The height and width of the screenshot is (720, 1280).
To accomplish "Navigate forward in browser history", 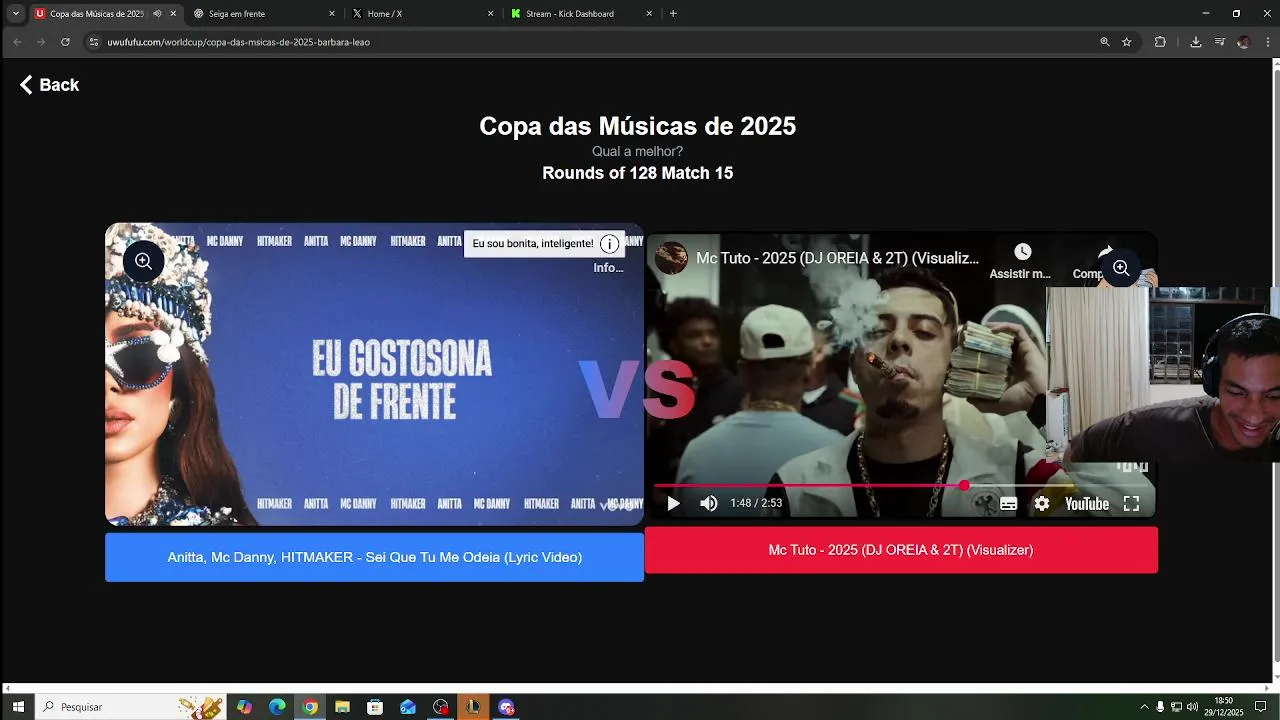I will click(41, 42).
